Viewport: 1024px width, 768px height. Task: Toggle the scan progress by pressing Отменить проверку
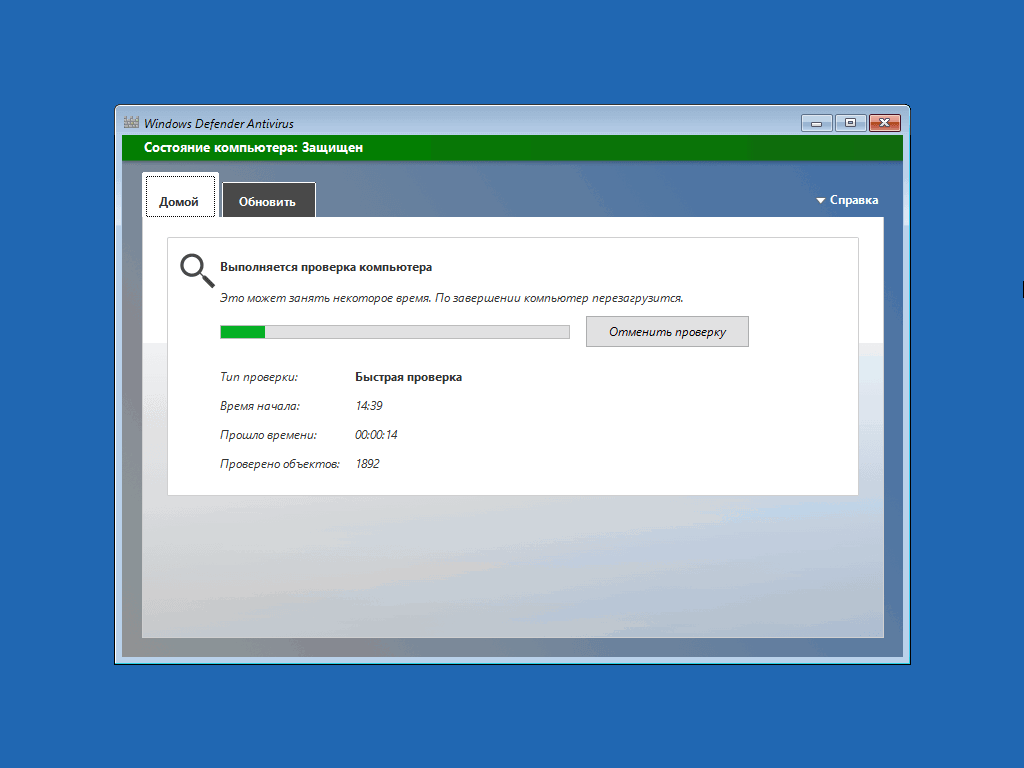[667, 331]
